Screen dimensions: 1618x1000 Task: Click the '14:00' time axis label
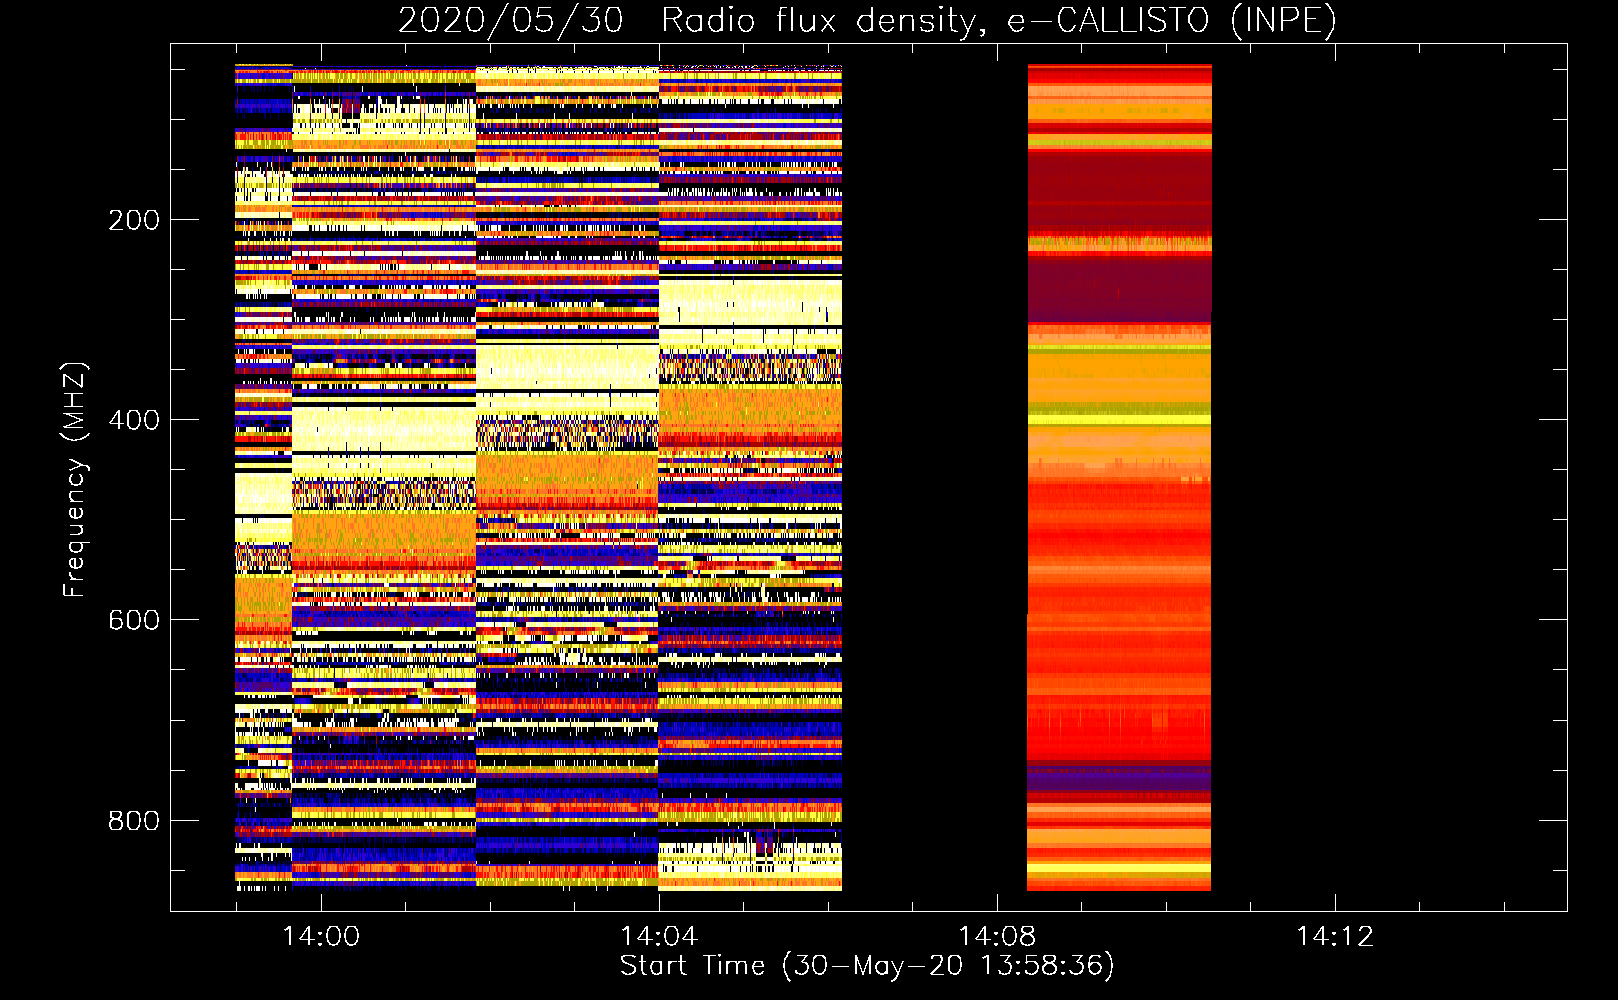(320, 937)
